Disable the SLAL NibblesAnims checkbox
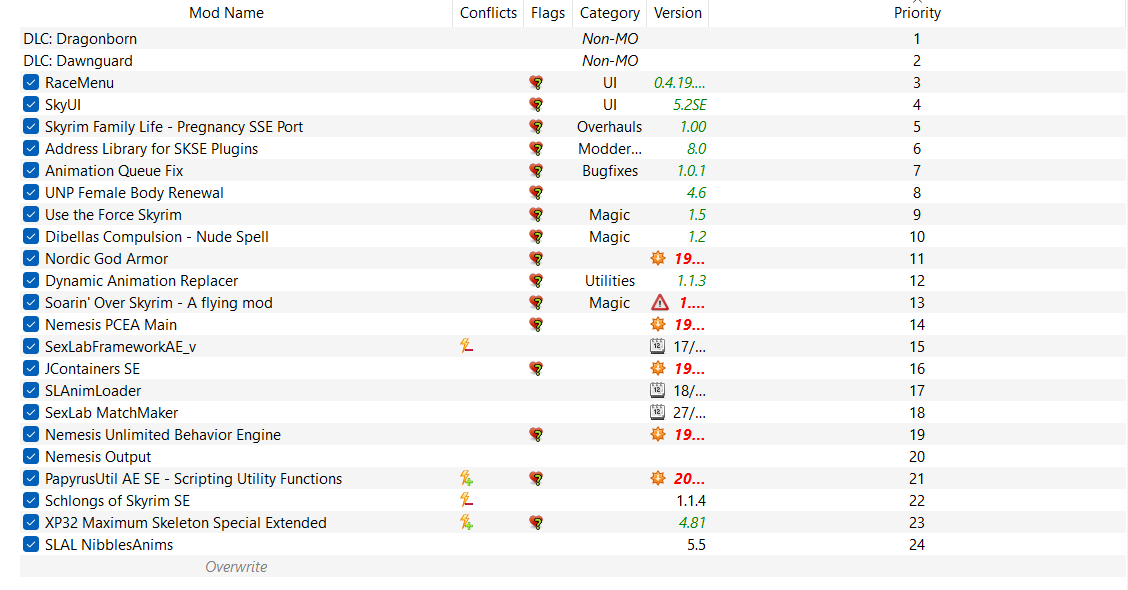Image resolution: width=1128 pixels, height=590 pixels. [x=31, y=545]
